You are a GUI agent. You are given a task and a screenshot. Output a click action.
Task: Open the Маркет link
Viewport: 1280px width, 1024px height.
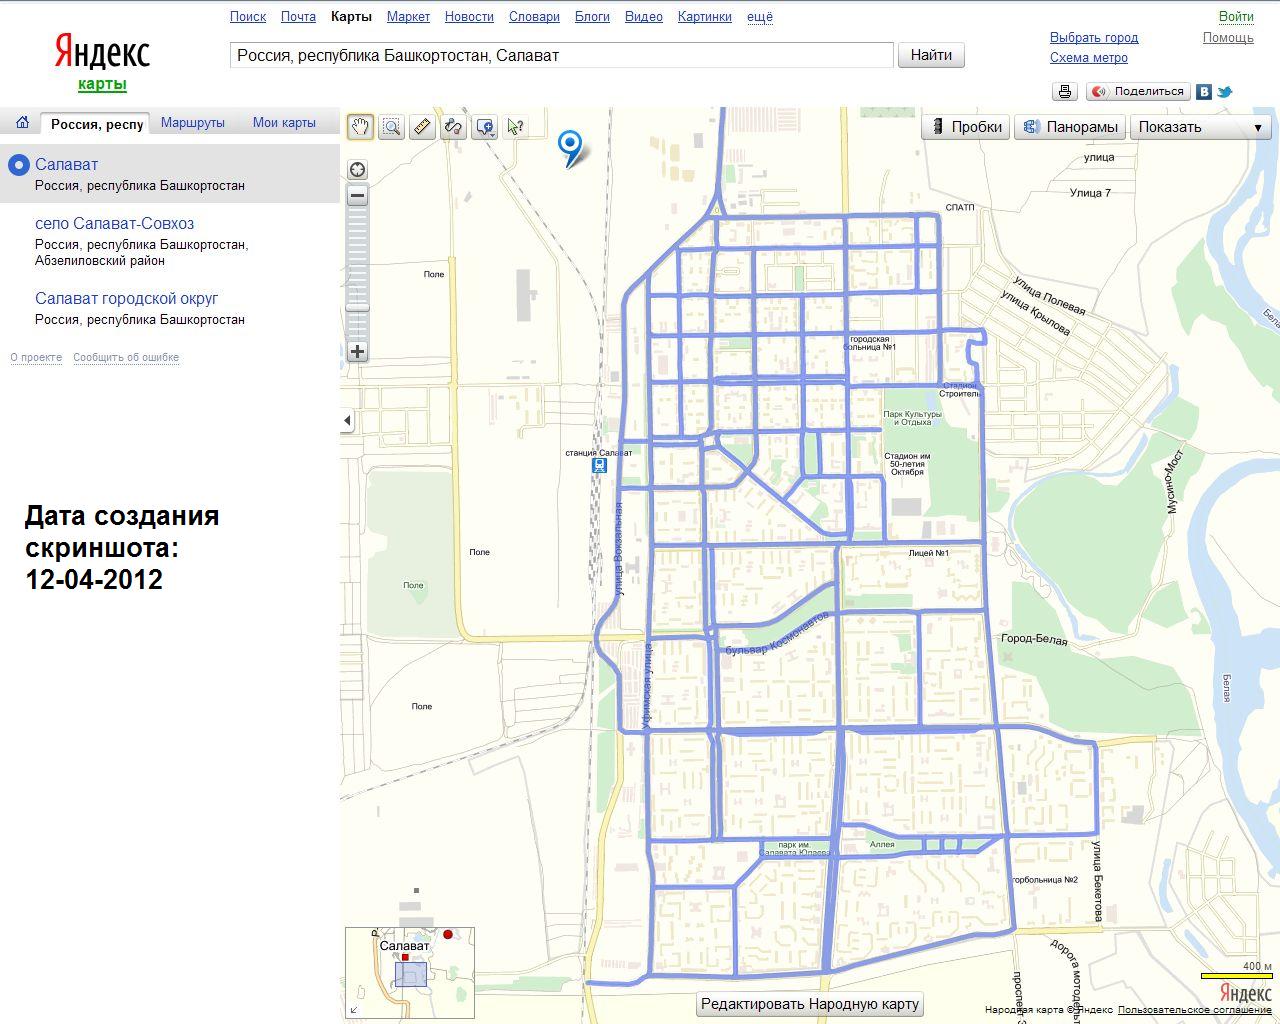(408, 17)
